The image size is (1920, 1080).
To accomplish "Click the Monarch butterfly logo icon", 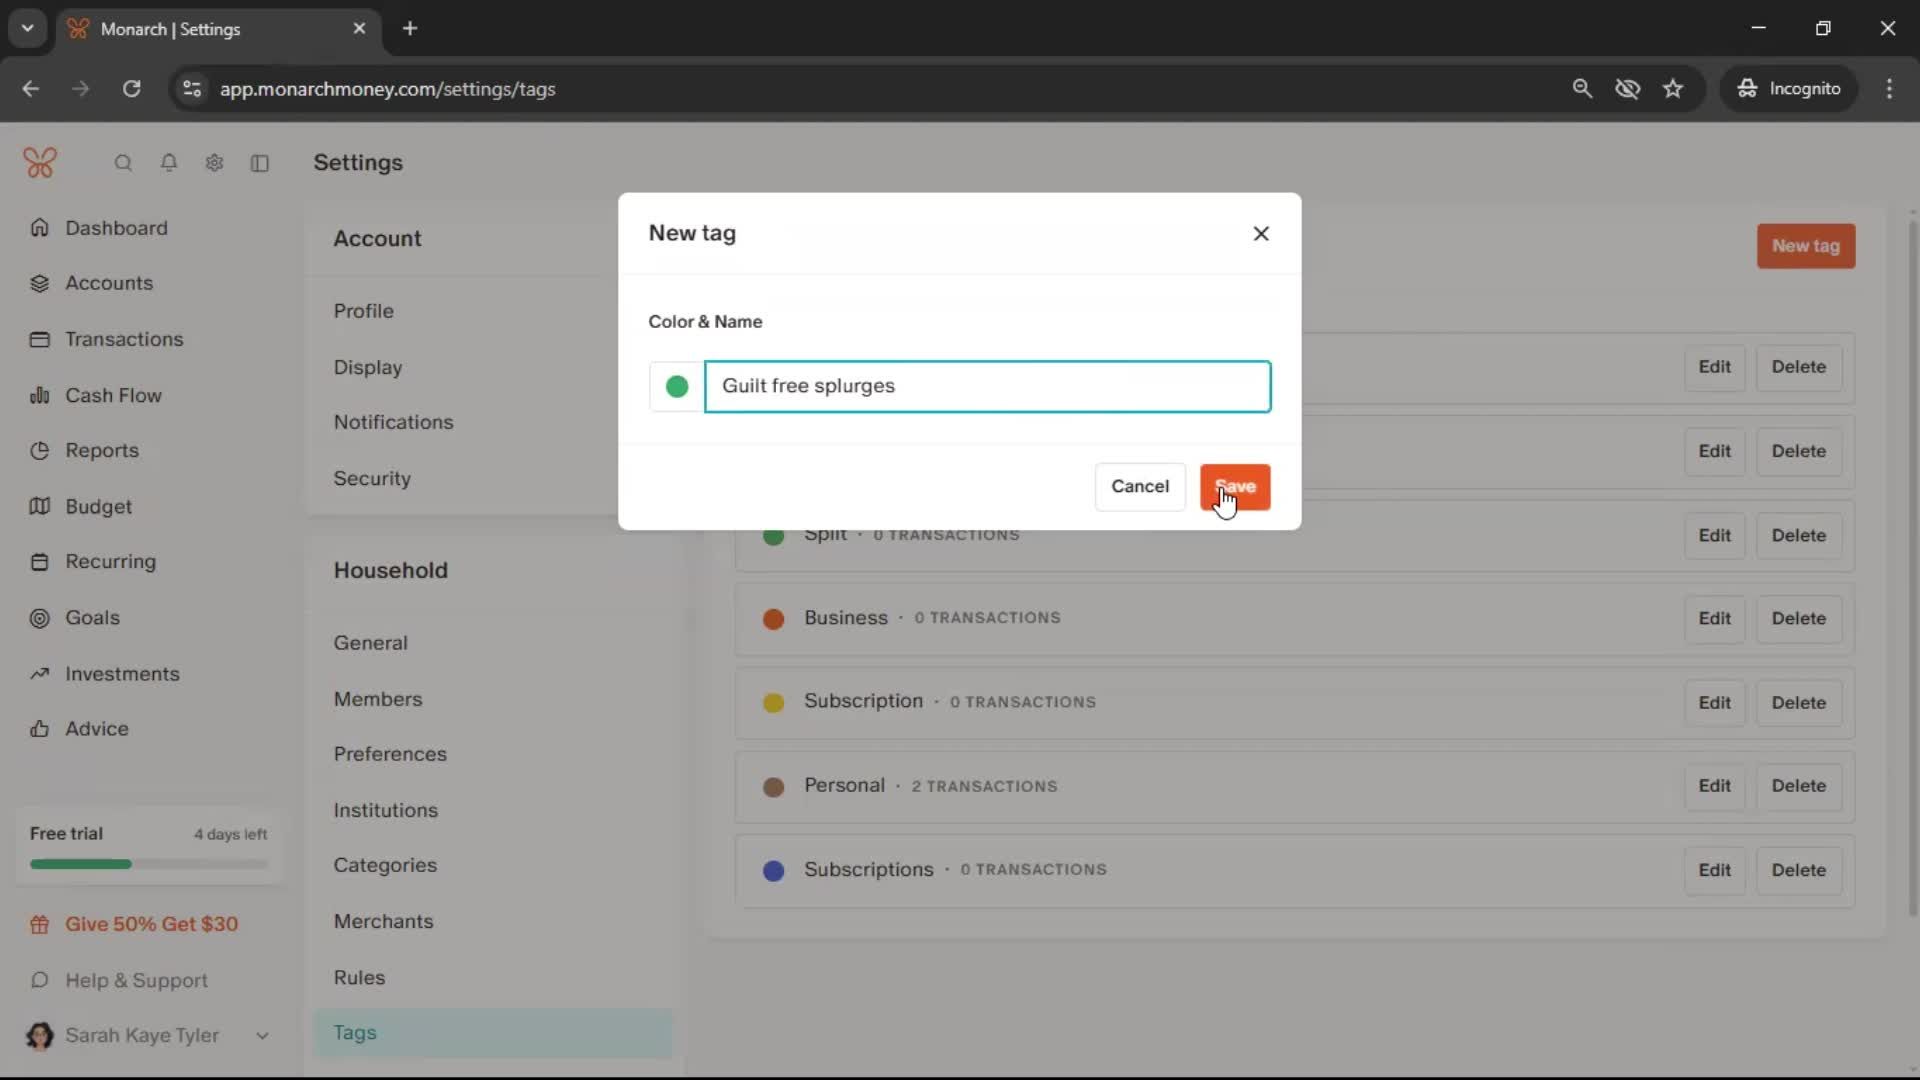I will click(x=40, y=162).
